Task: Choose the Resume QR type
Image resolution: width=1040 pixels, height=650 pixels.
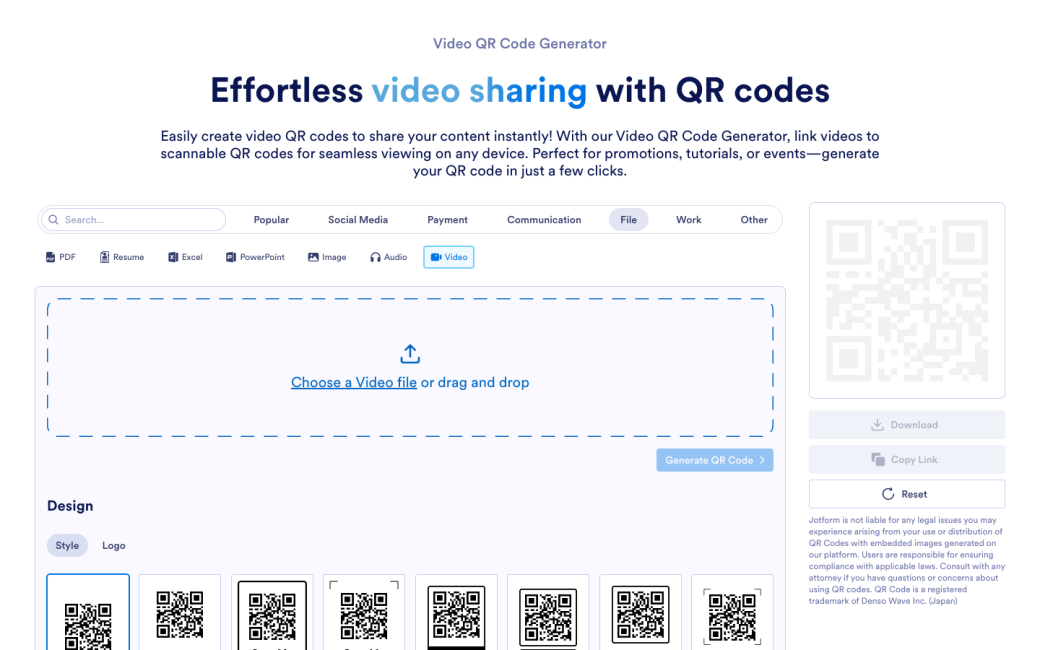Action: (122, 257)
